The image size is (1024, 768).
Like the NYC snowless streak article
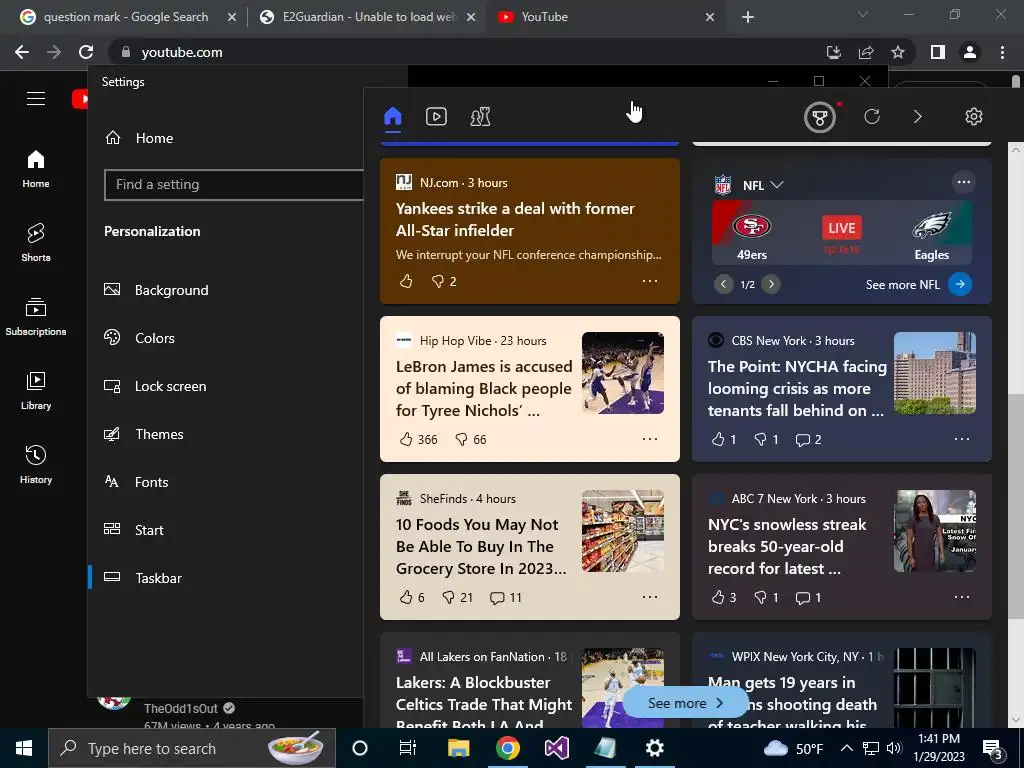(724, 598)
